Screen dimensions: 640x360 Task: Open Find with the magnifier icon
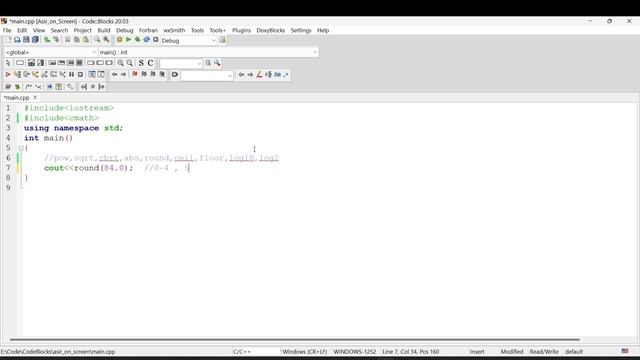(97, 40)
